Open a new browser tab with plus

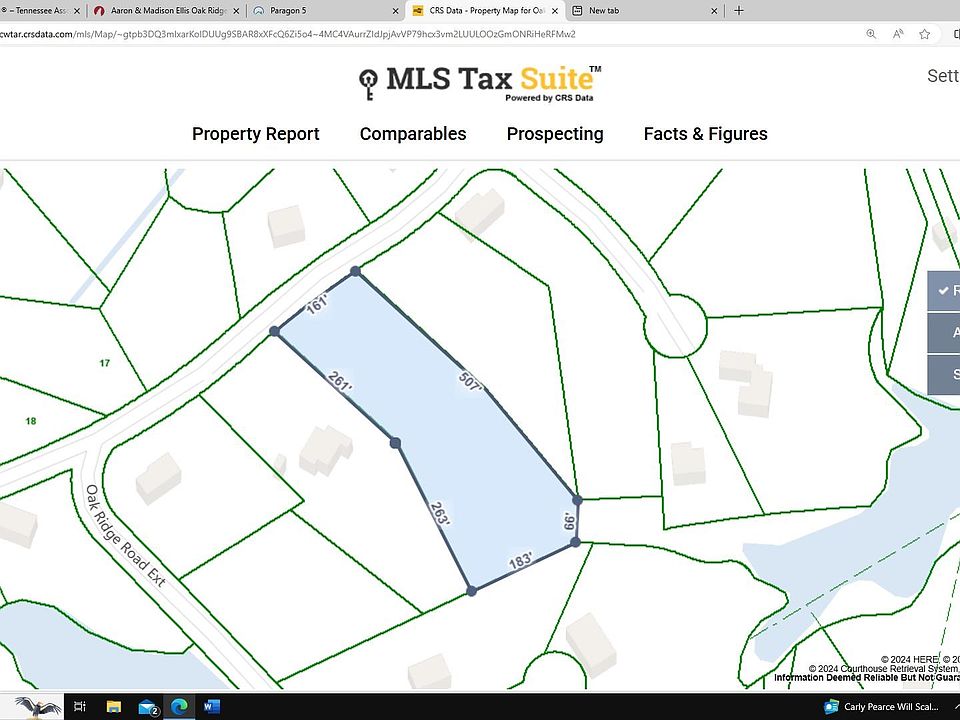coord(739,10)
